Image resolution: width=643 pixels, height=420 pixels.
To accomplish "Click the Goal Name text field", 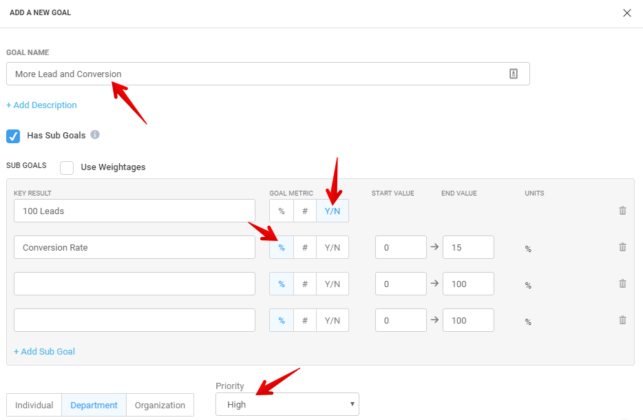I will point(250,74).
